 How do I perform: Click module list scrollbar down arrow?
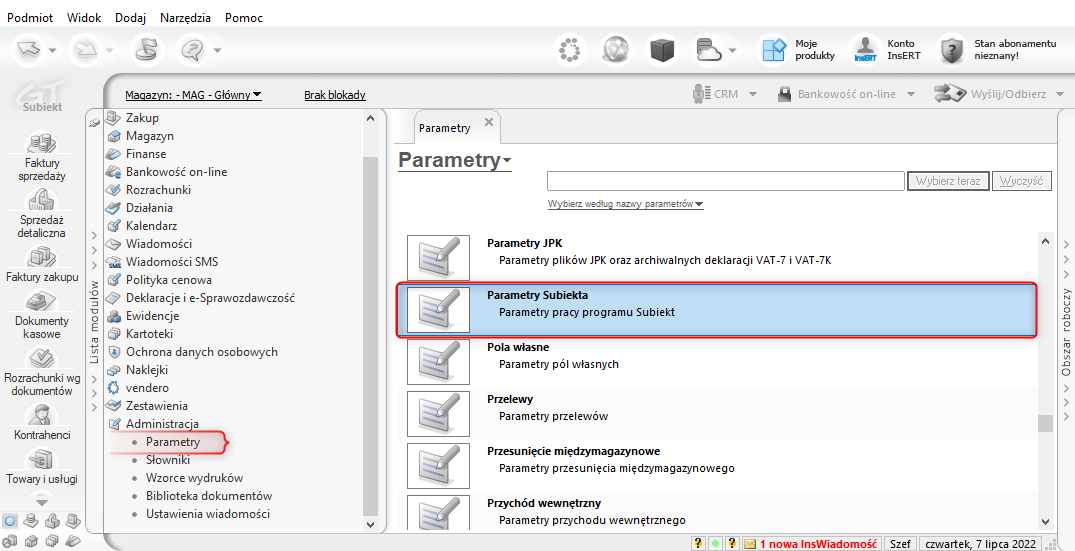point(370,524)
